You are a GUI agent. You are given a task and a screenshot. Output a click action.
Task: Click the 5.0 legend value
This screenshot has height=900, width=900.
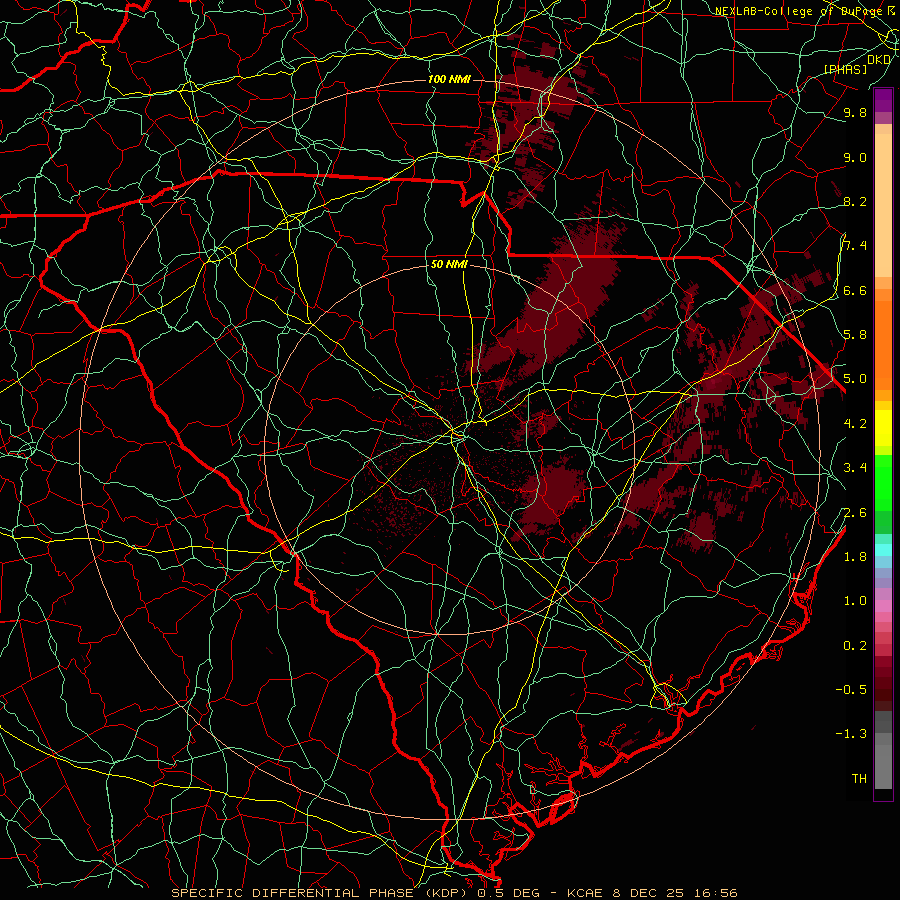pyautogui.click(x=855, y=379)
